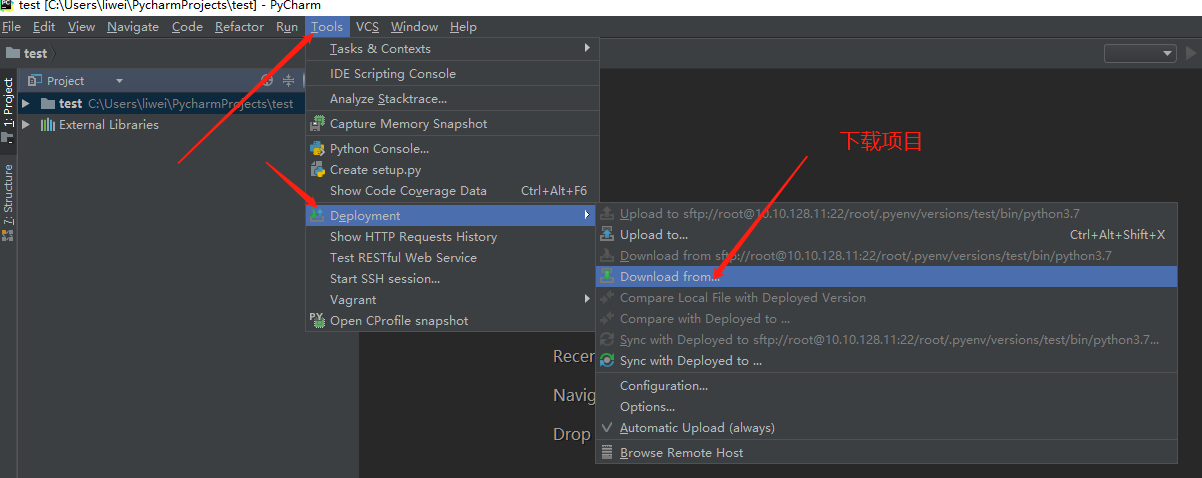Select Start SSH session entry
1202x478 pixels.
click(x=452, y=278)
